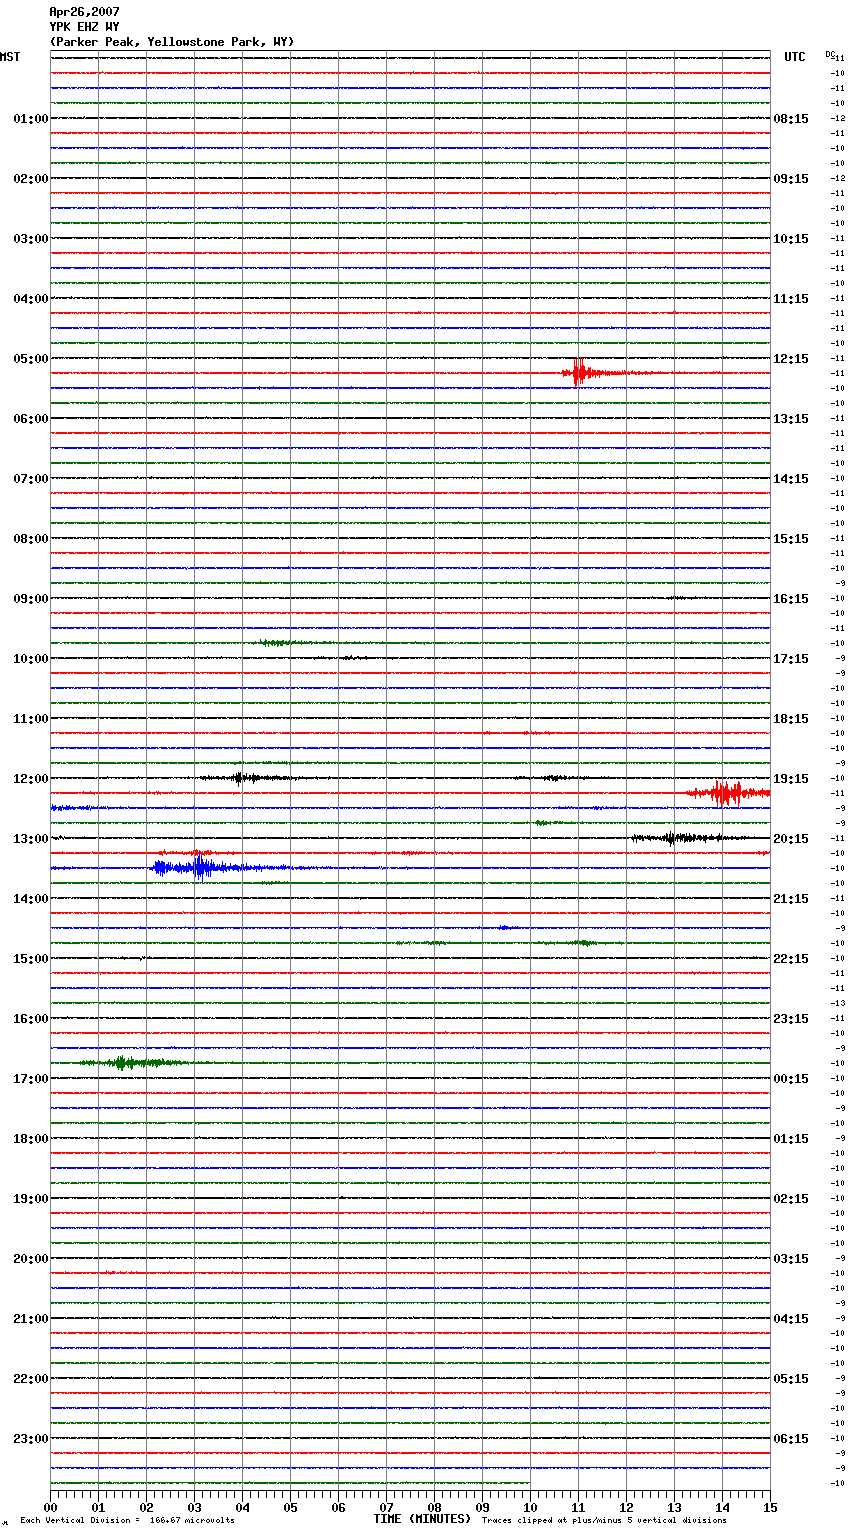Screen dimensions: 850x1534
Task: Select the YPK EHZ WY station code
Action: [84, 27]
